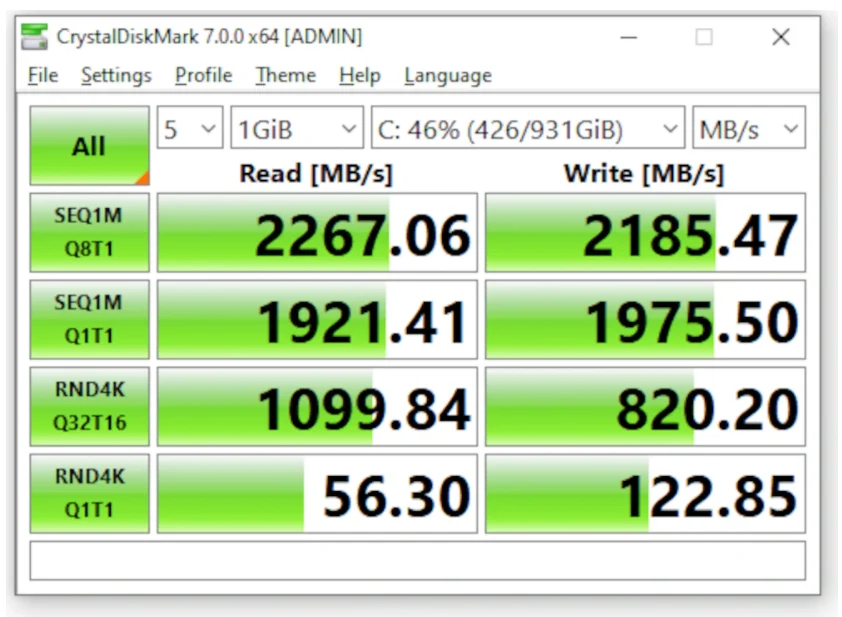
Task: Maximize the CrystalDiskMark window
Action: coord(704,37)
